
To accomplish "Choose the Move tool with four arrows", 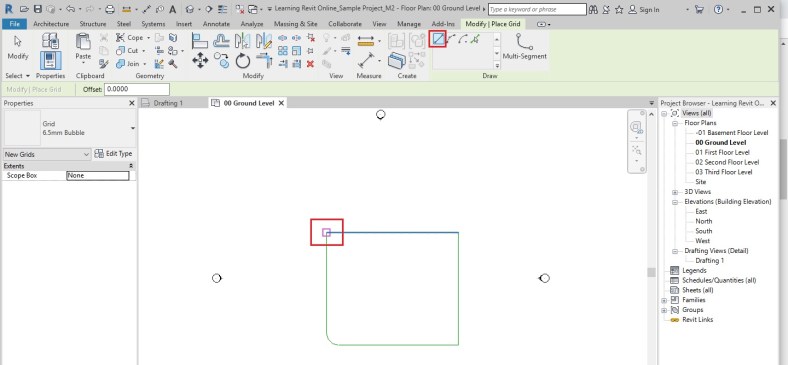I will tap(200, 61).
